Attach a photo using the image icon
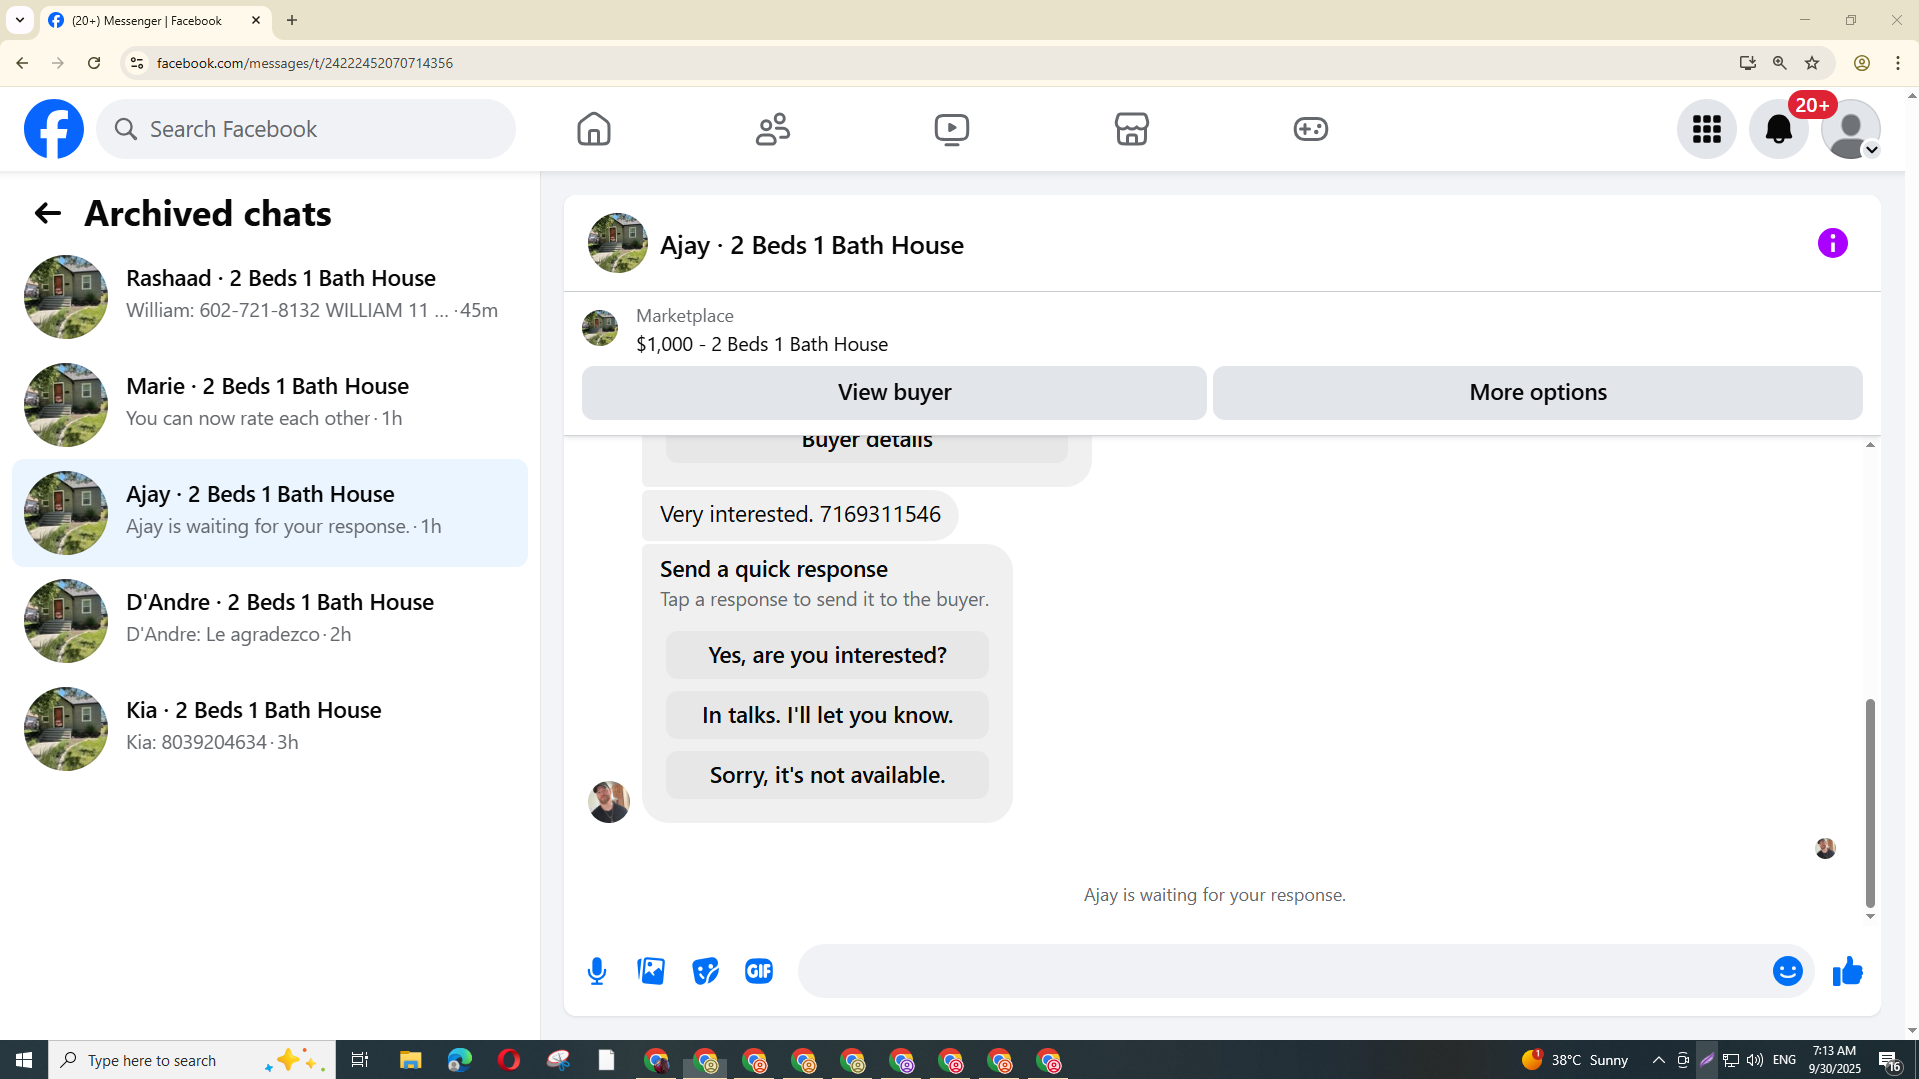 click(651, 971)
